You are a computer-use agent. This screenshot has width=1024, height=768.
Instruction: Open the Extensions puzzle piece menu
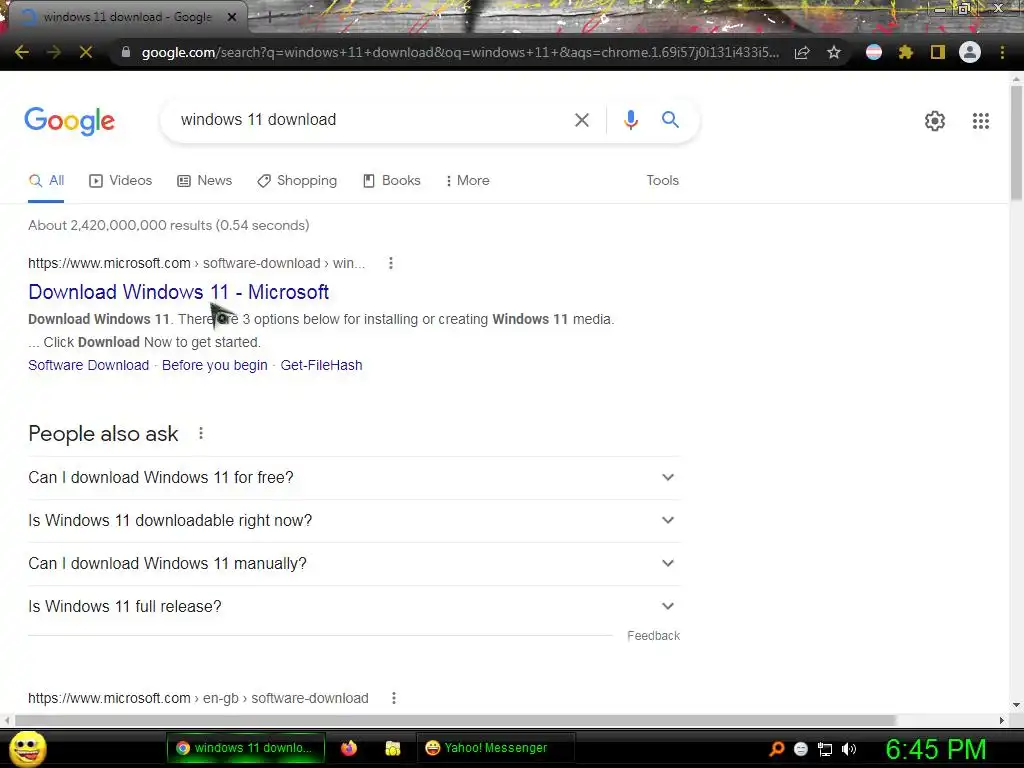click(x=906, y=52)
